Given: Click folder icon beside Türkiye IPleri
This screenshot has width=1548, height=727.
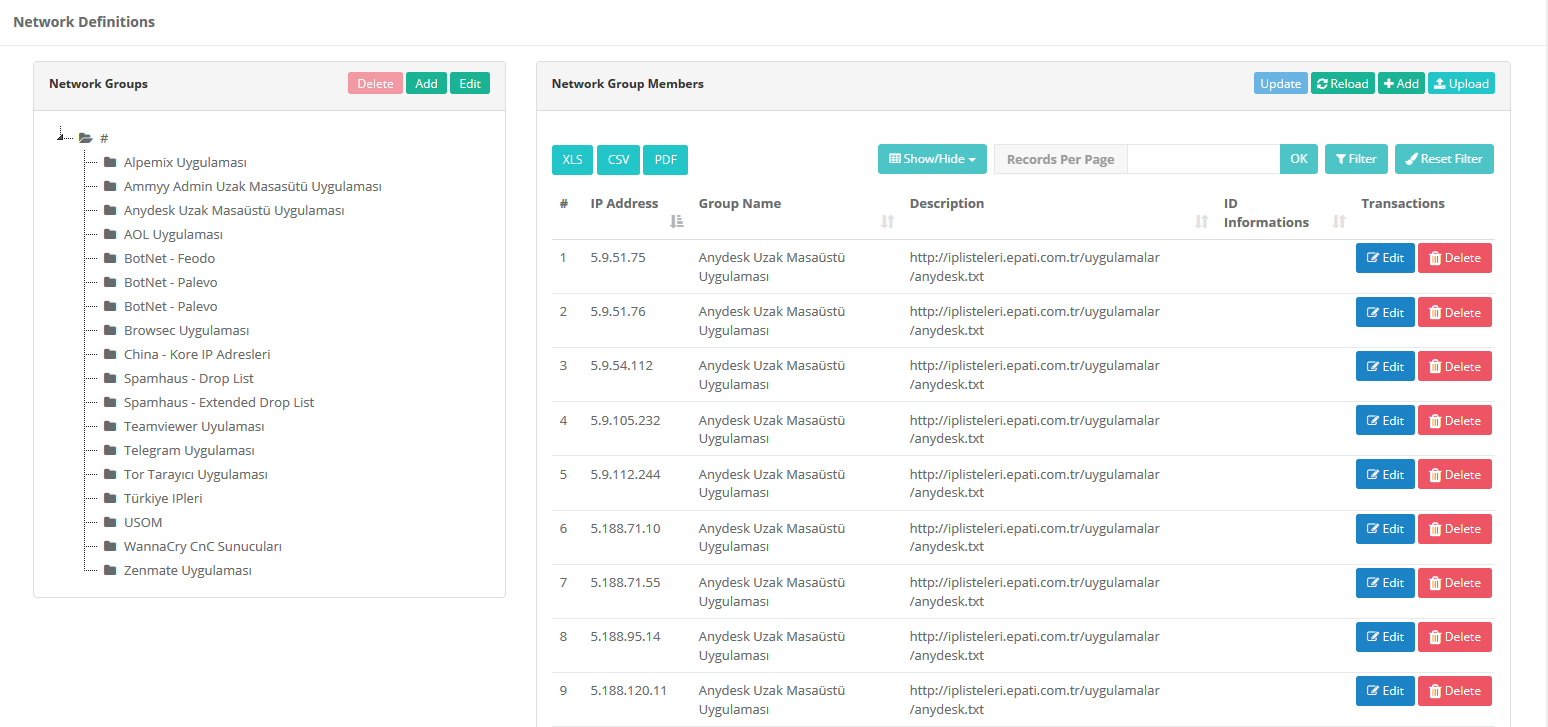Looking at the screenshot, I should coord(110,498).
